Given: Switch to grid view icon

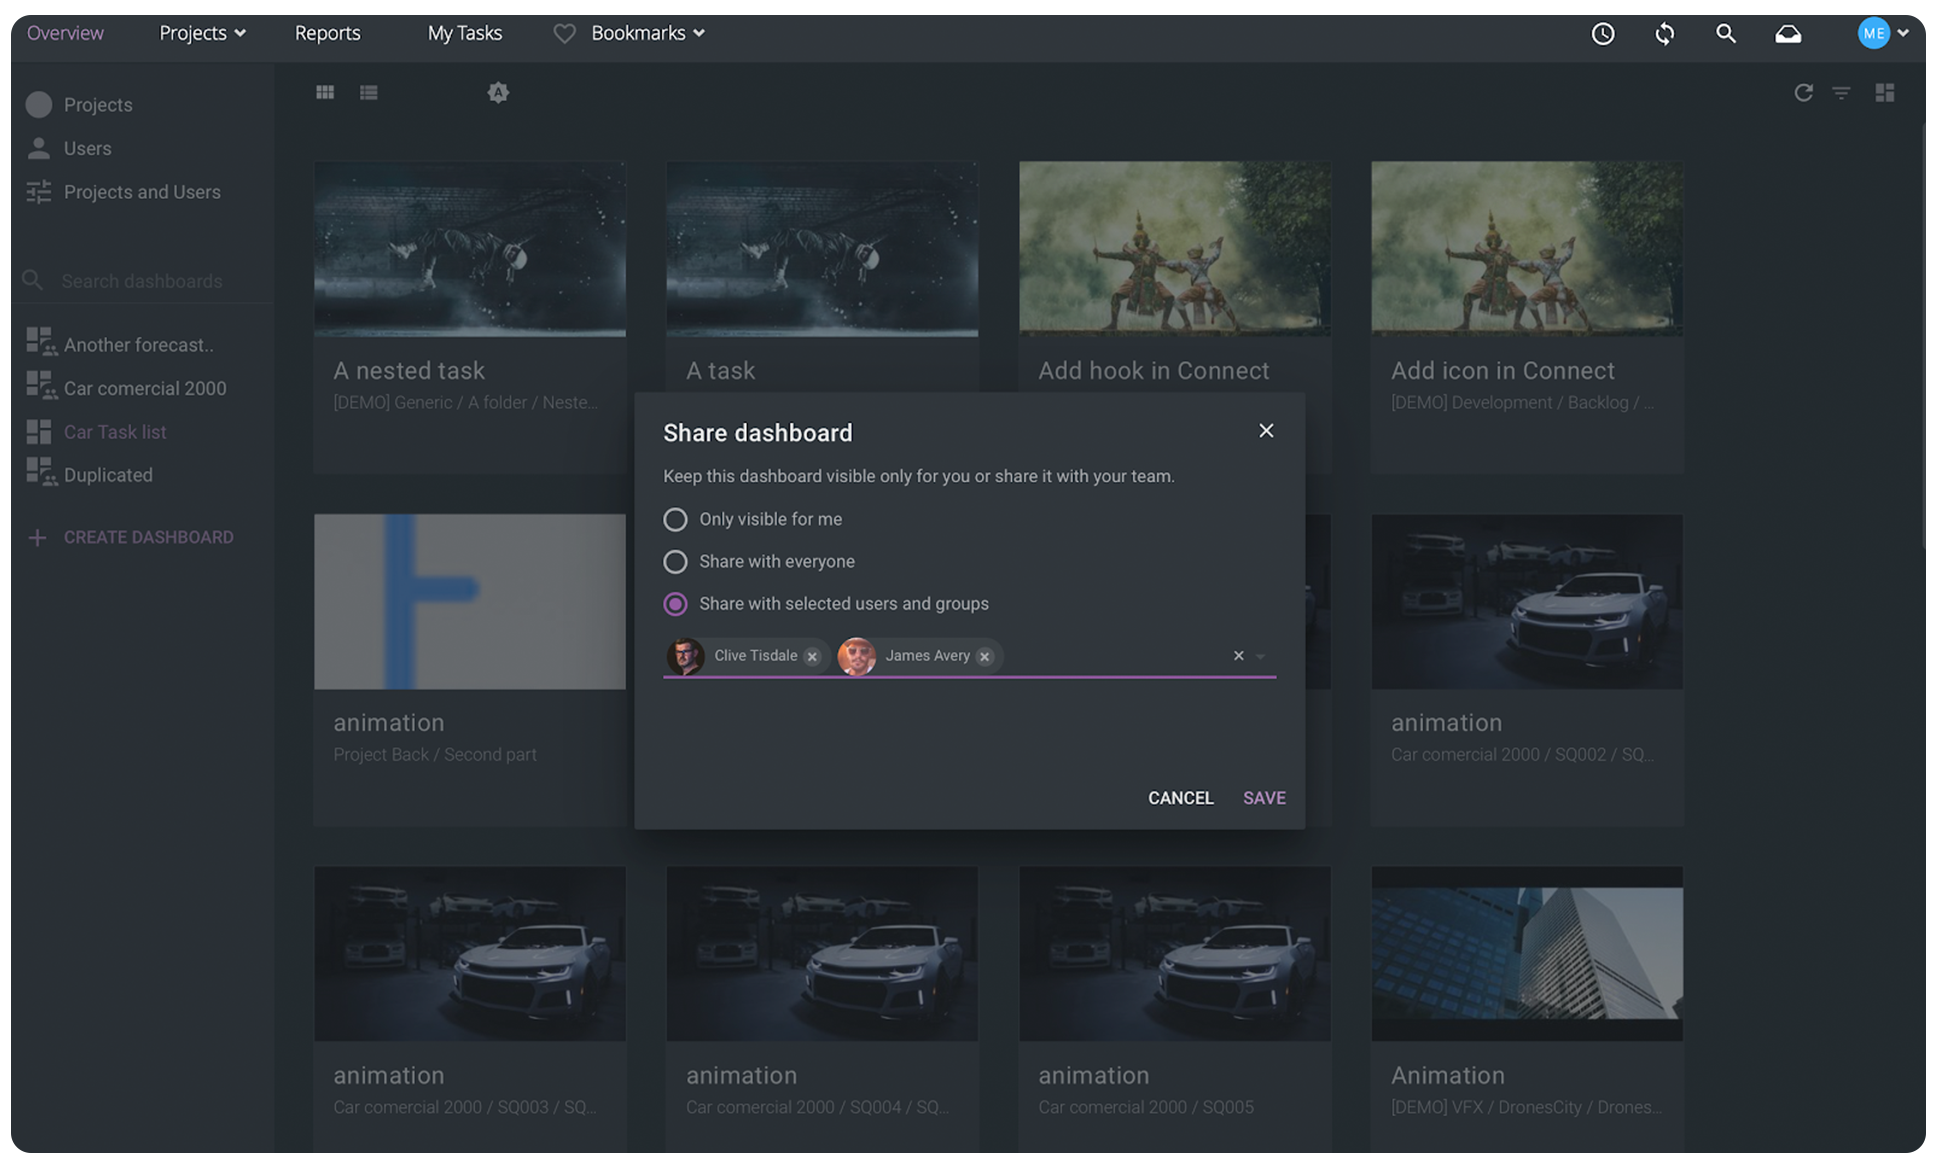Looking at the screenshot, I should pos(325,92).
